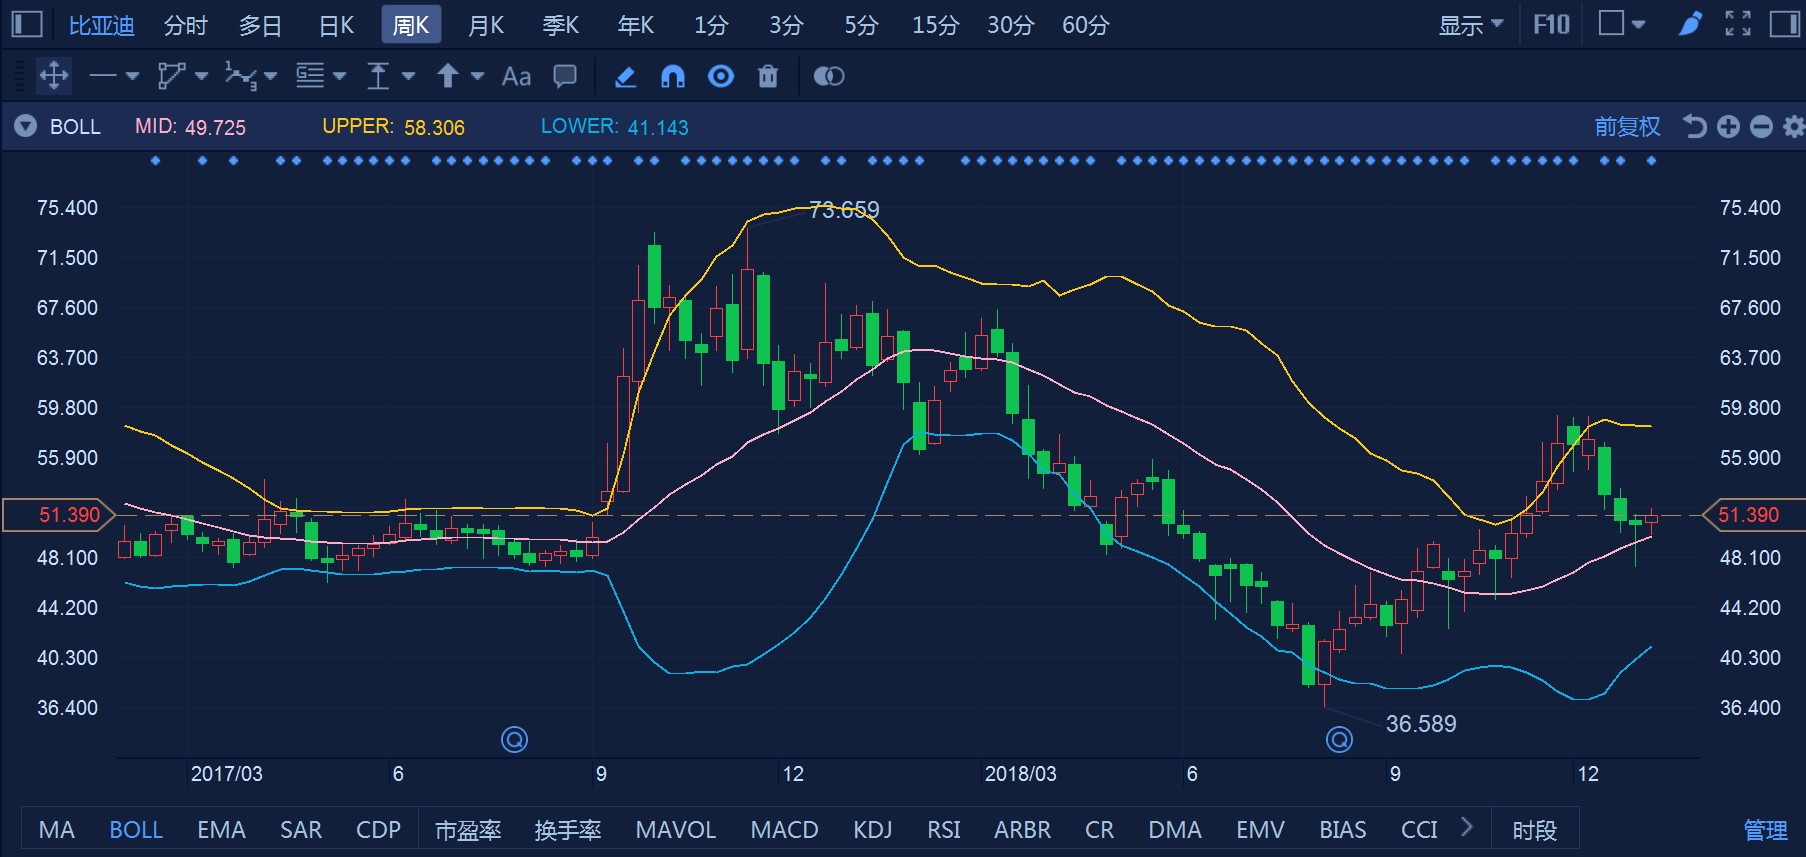The image size is (1806, 857).
Task: Select the MACD indicator
Action: pos(784,830)
